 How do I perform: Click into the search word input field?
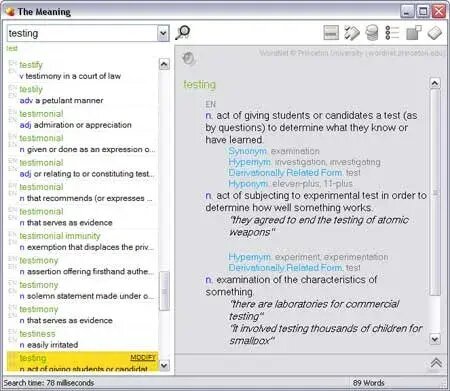(x=82, y=33)
